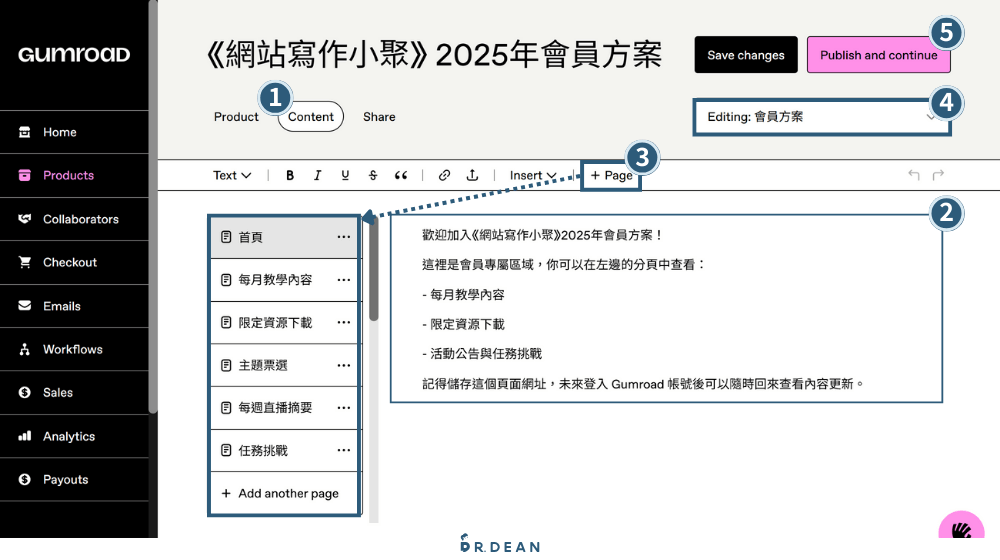
Task: Click the undo arrow
Action: pyautogui.click(x=913, y=175)
